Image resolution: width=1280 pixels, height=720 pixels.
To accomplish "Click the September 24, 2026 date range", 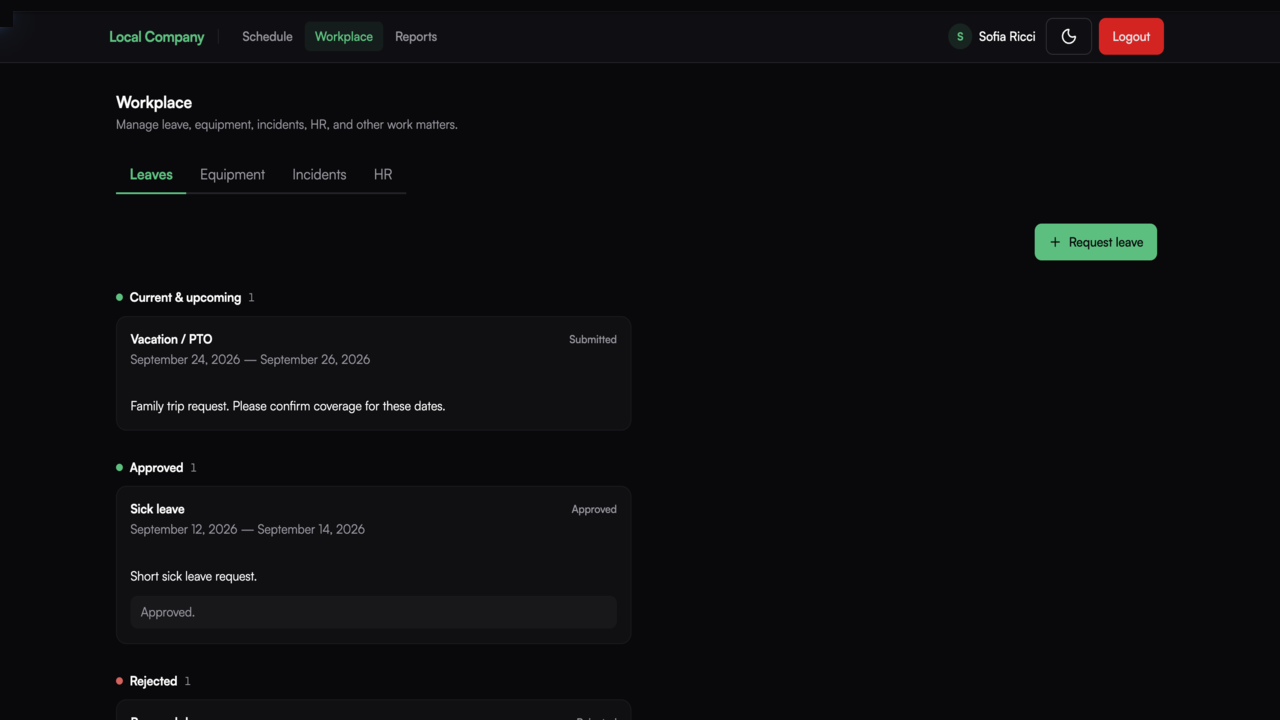I will 250,359.
